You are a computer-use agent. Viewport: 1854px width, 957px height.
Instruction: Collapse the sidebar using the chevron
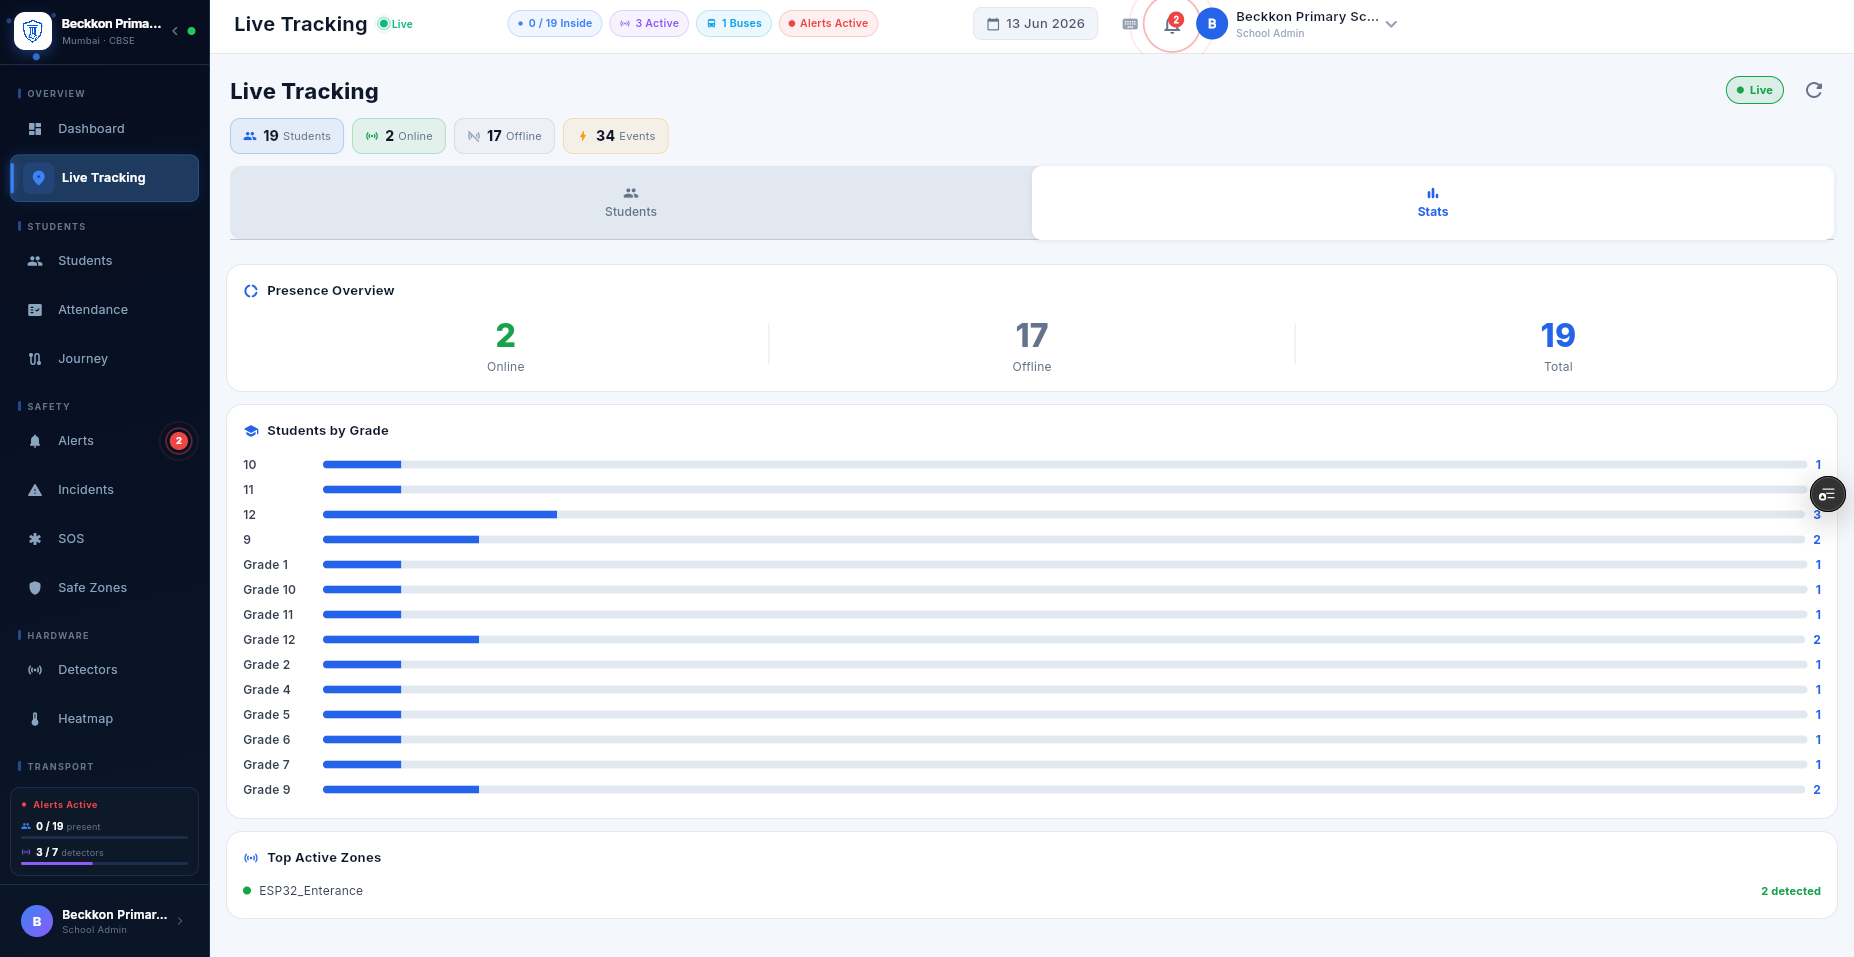click(x=175, y=31)
